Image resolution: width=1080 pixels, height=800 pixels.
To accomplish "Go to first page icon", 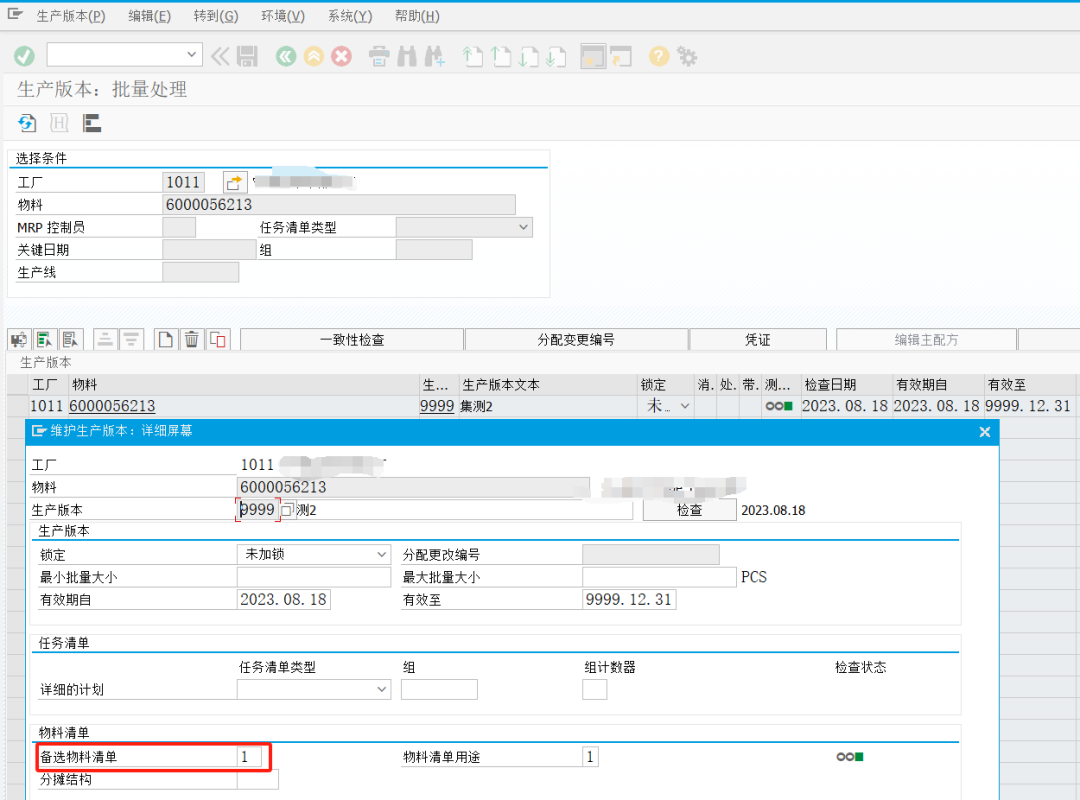I will 472,56.
